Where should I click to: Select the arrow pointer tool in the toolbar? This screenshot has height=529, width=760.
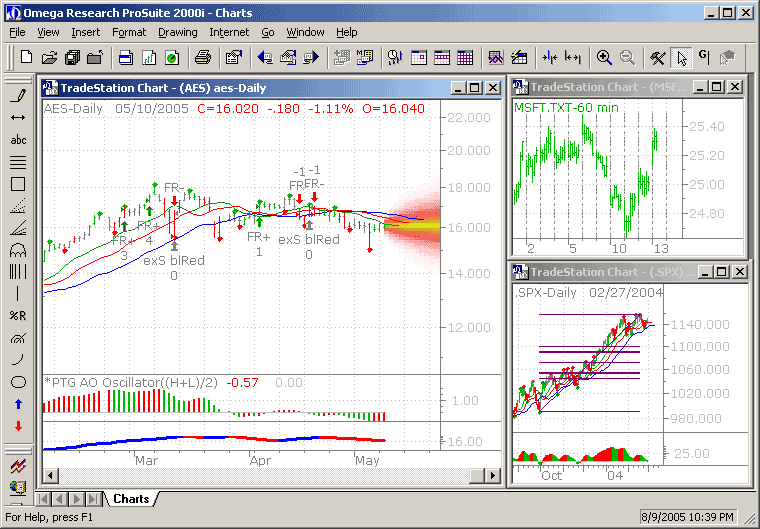click(x=681, y=58)
